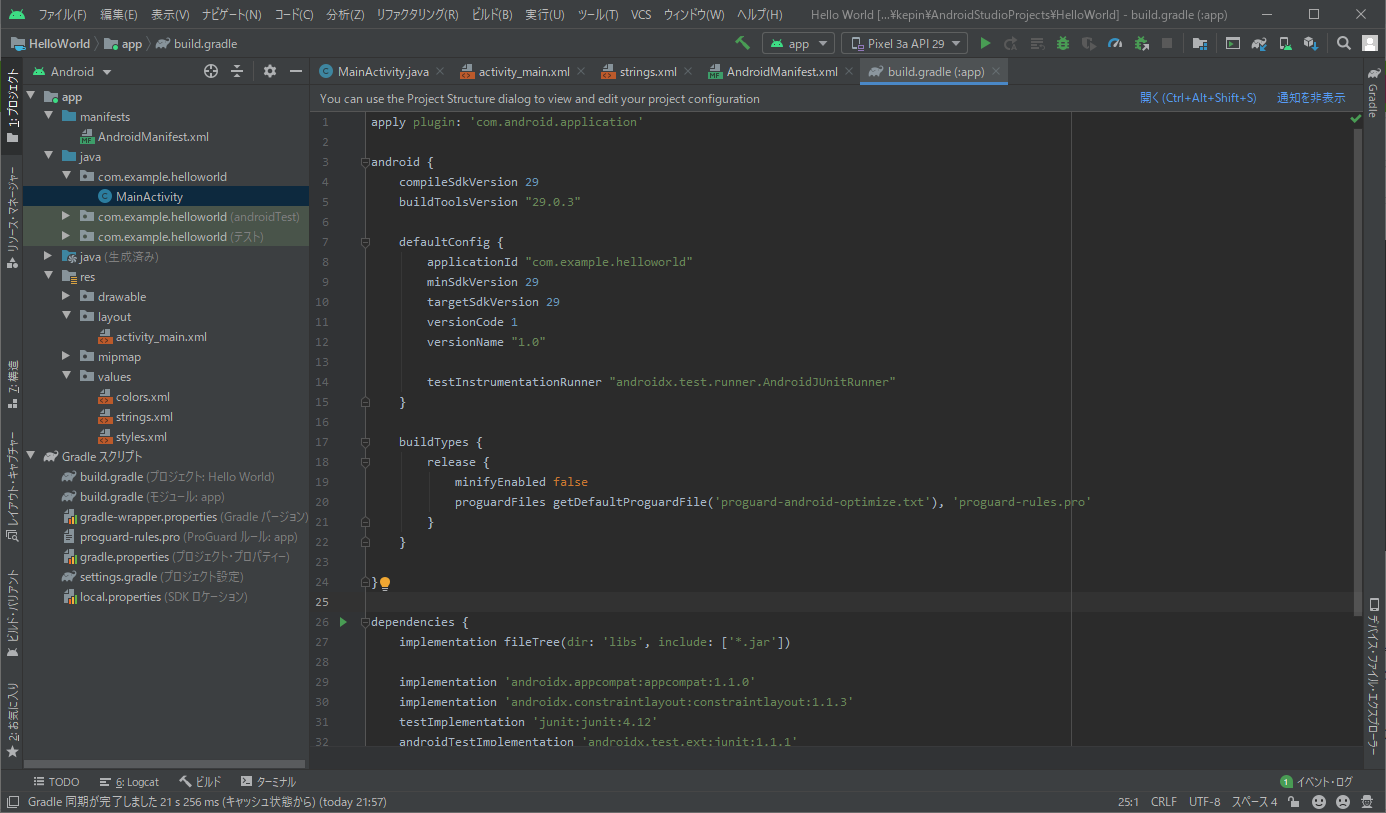The width and height of the screenshot is (1386, 813).
Task: Click スペース 4 indent setting
Action: tap(1254, 802)
